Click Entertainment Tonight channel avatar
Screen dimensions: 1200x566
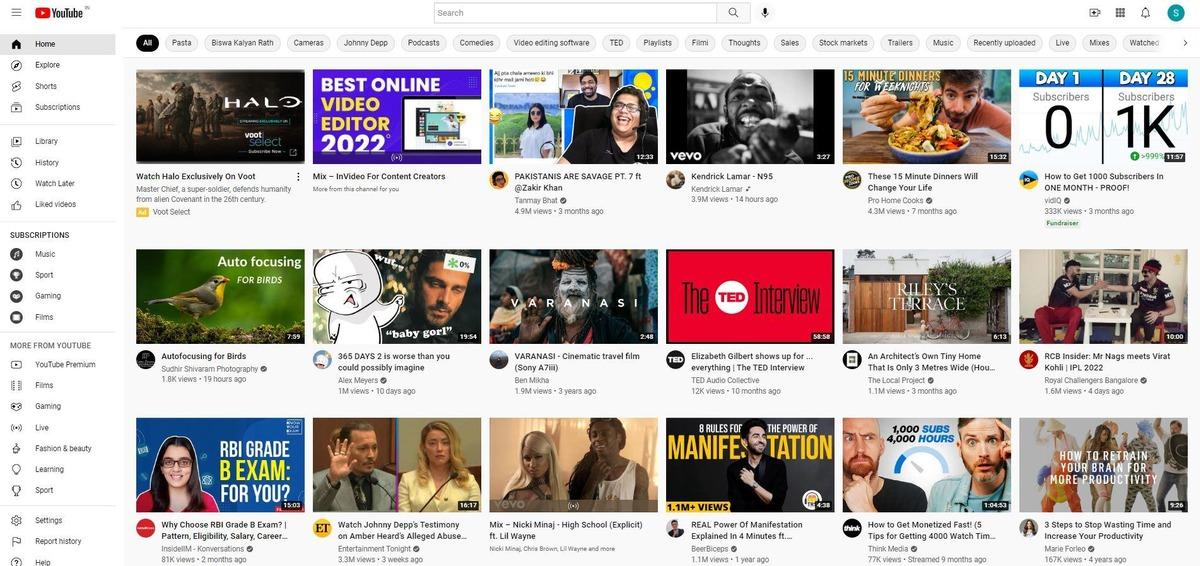[x=322, y=528]
